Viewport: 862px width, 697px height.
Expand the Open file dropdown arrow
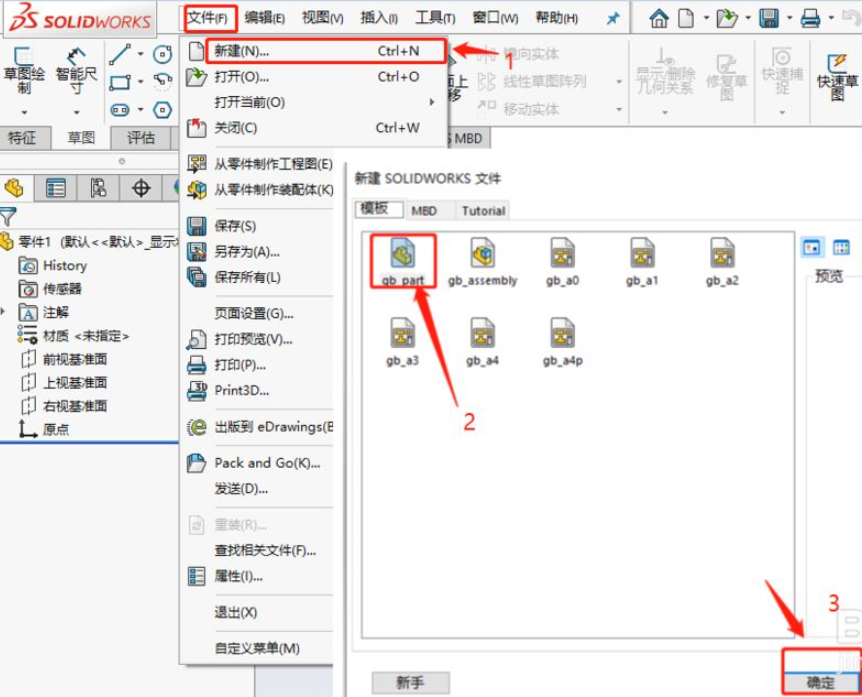point(748,18)
